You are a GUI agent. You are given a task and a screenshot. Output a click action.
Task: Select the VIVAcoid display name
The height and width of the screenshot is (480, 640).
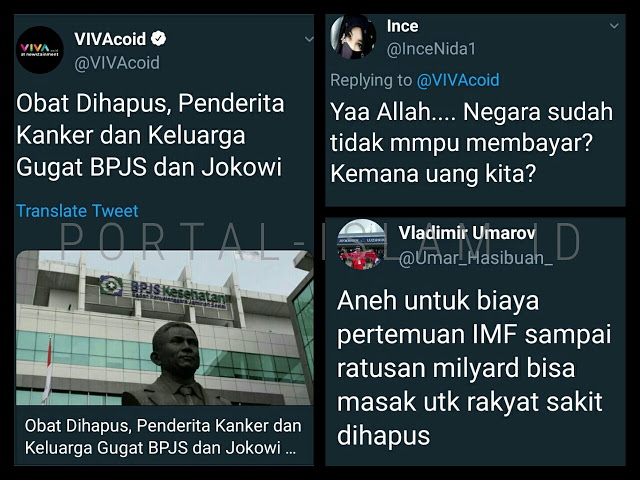coord(110,39)
